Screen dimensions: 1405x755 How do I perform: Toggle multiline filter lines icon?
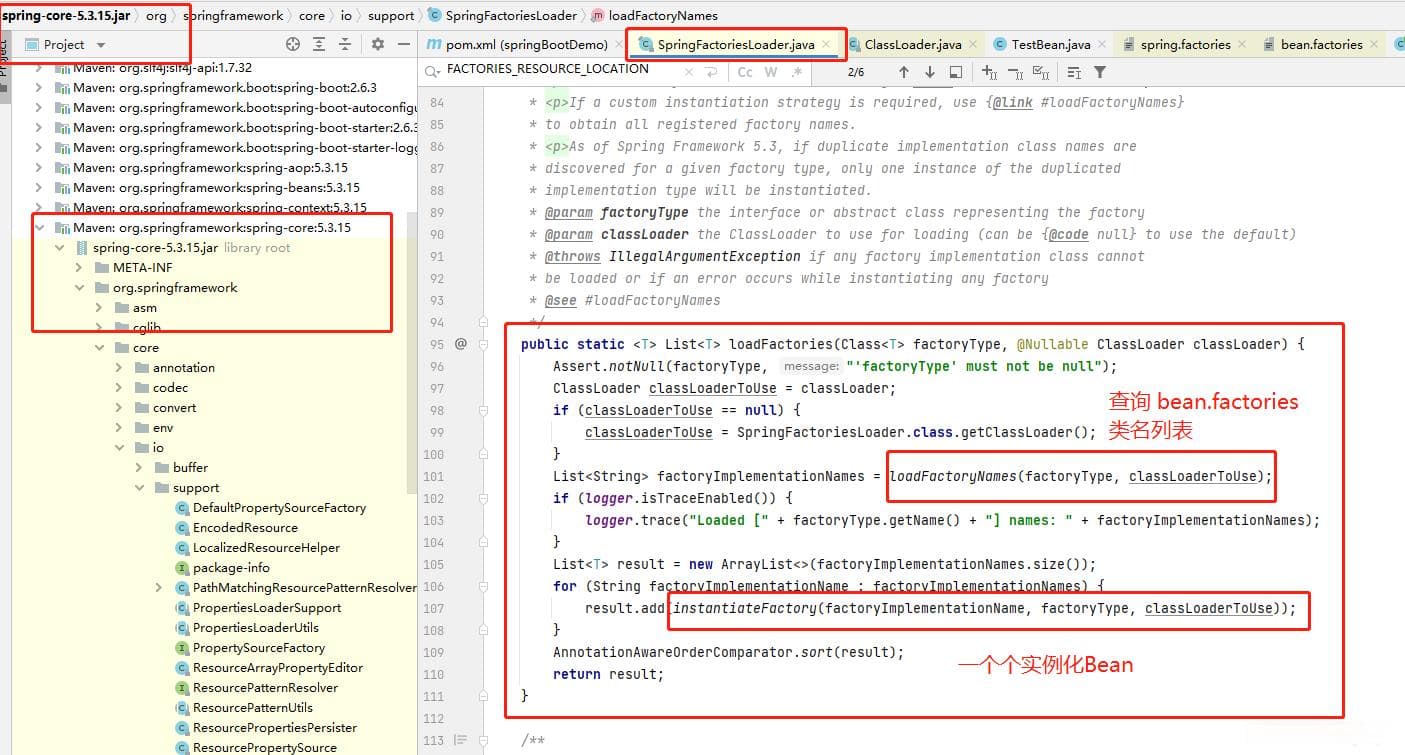click(x=1074, y=72)
